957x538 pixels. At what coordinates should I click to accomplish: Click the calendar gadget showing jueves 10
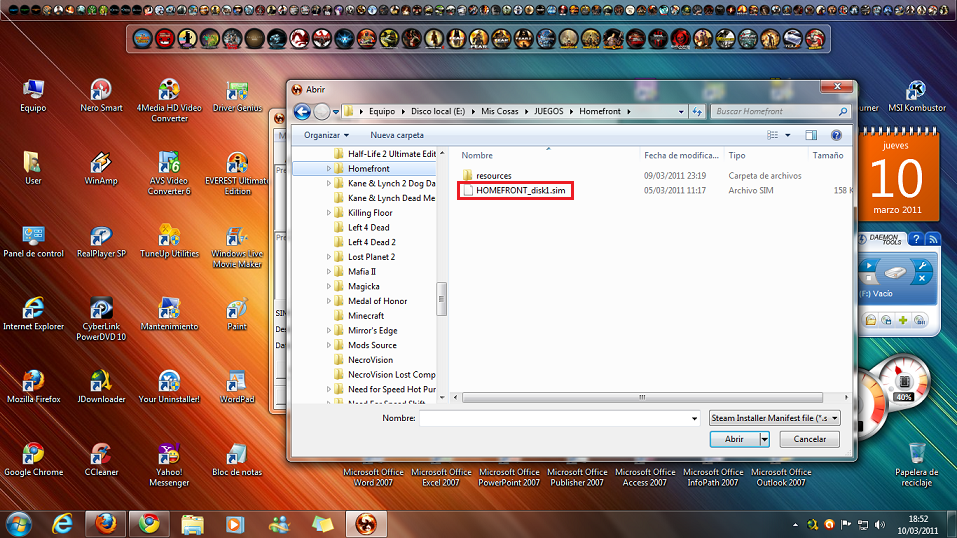(898, 175)
